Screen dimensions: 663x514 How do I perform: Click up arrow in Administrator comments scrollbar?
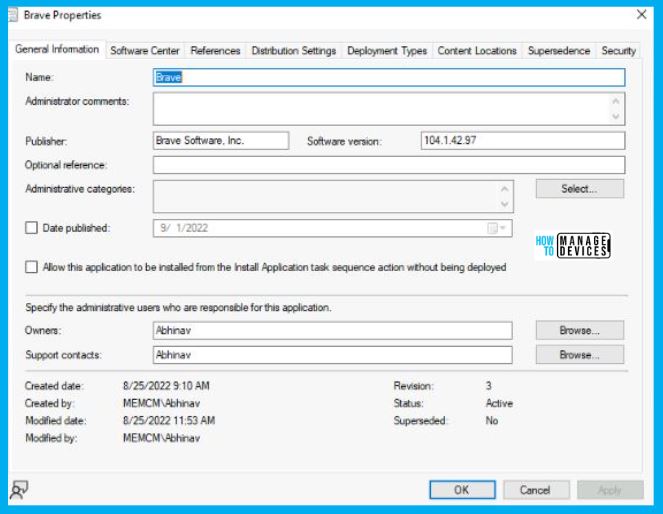coord(616,101)
